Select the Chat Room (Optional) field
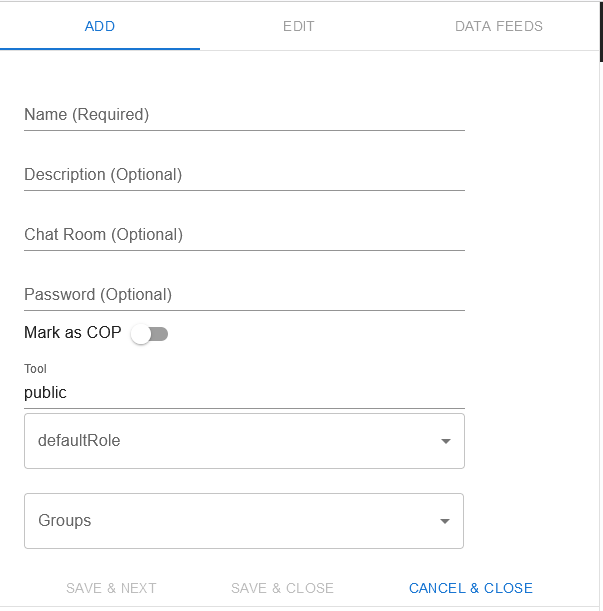This screenshot has height=611, width=603. [244, 235]
